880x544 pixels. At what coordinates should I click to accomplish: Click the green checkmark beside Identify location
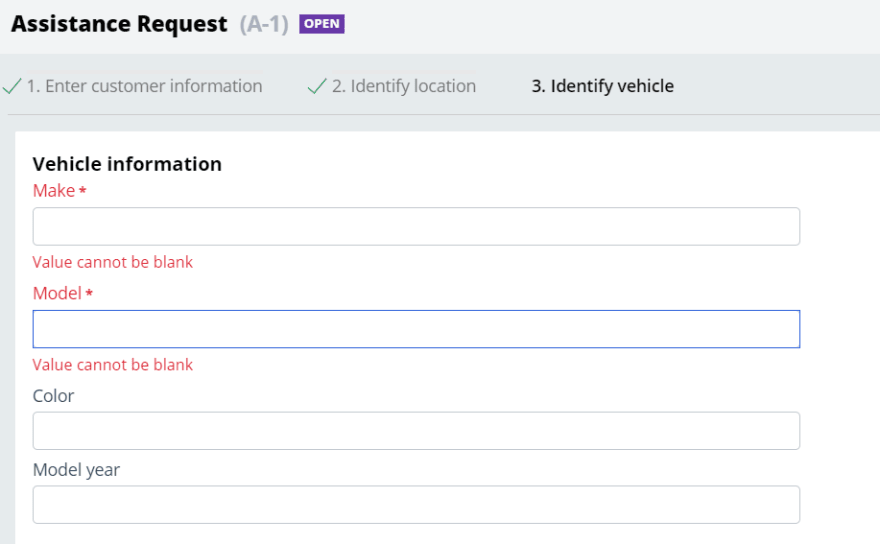tap(317, 86)
